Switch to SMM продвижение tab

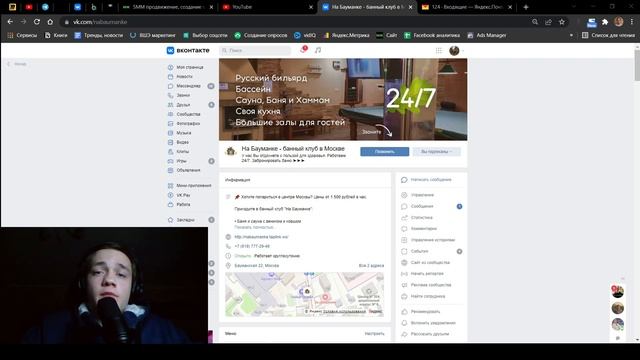click(x=169, y=7)
